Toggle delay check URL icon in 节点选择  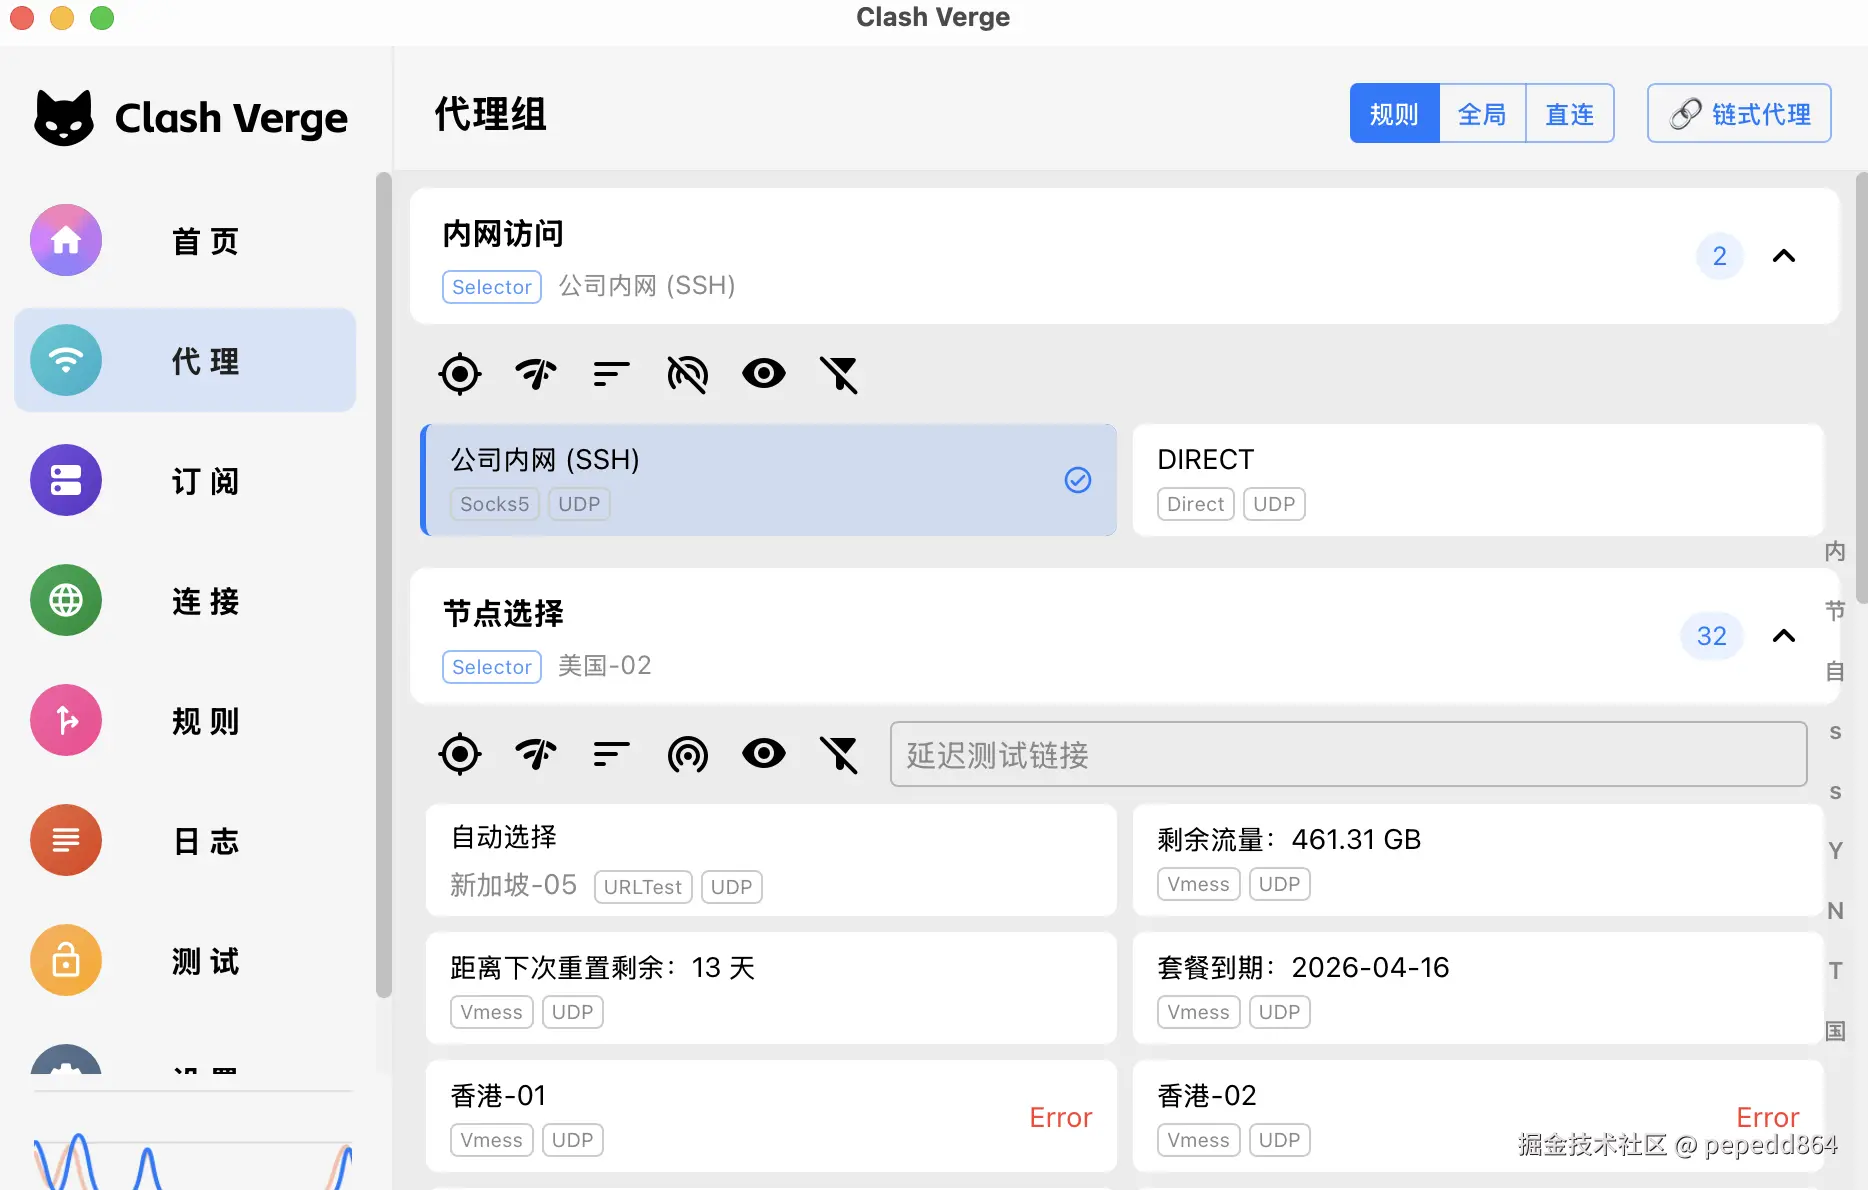(688, 754)
